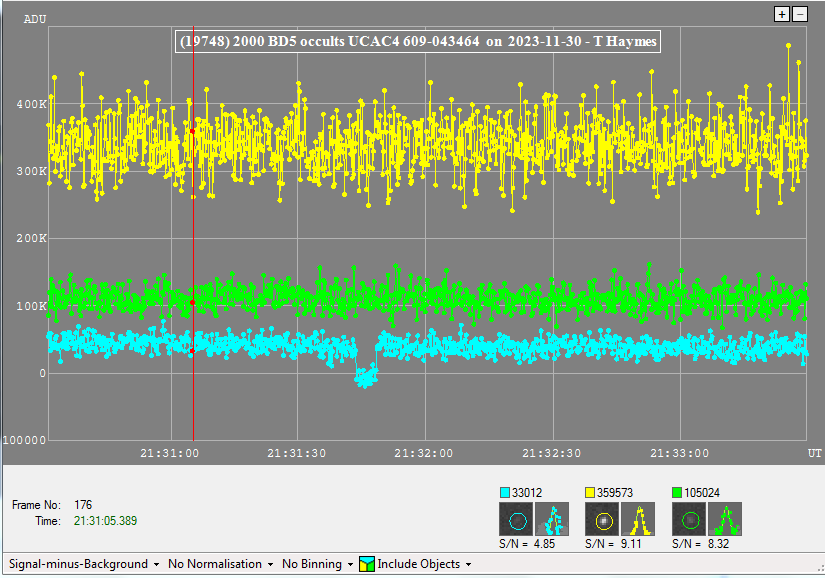Screen dimensions: 825x578
Task: Select the cyan target star aperture thumbnail
Action: [x=516, y=519]
